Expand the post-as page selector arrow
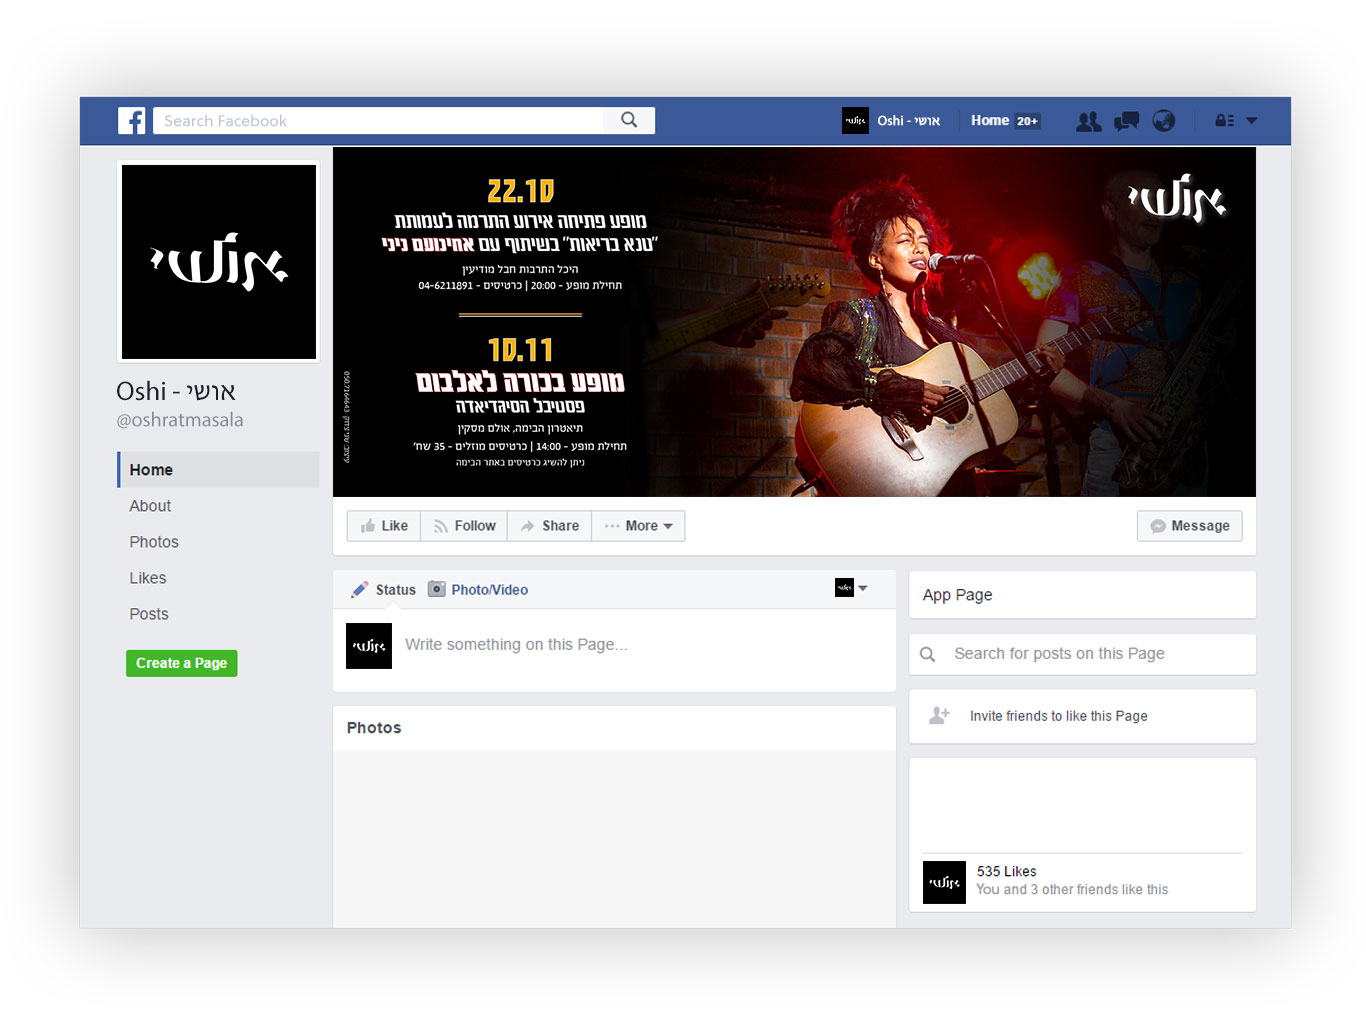 coord(863,588)
